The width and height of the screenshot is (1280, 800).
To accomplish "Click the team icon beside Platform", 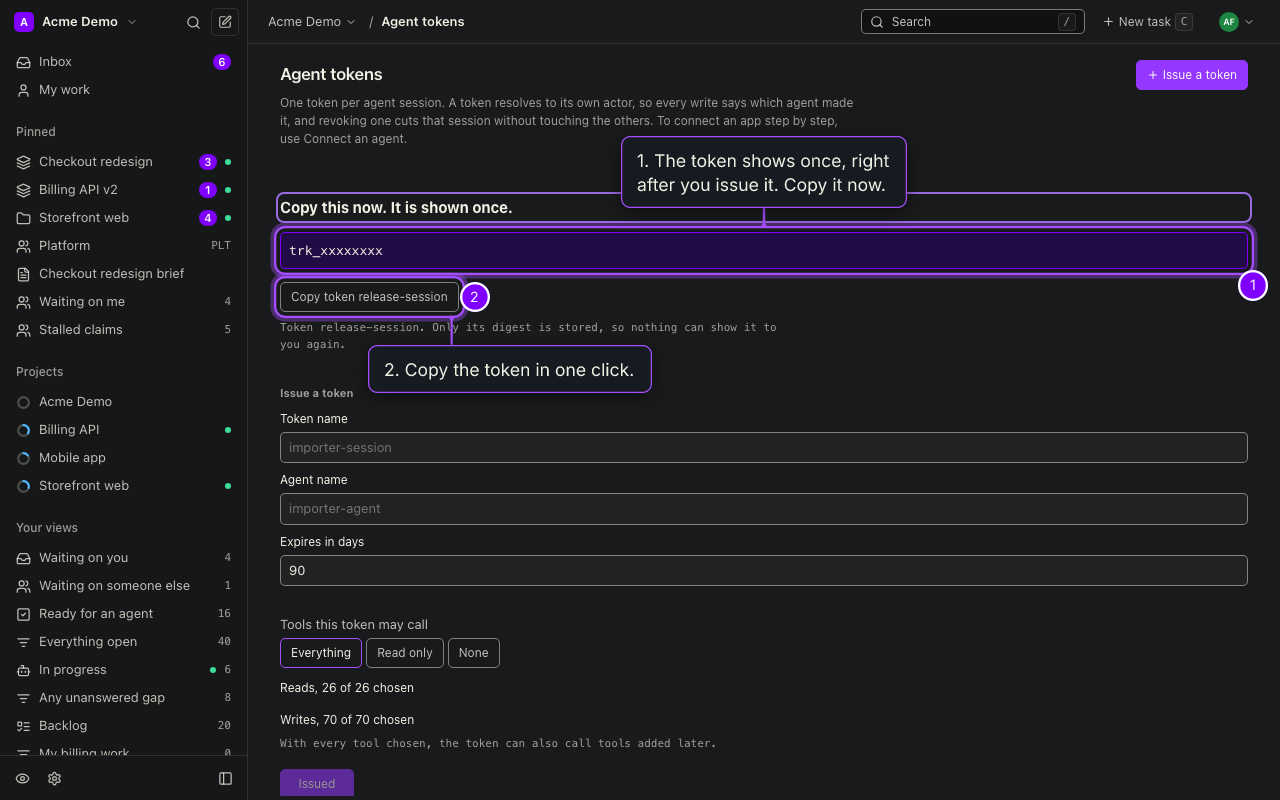I will (23, 246).
